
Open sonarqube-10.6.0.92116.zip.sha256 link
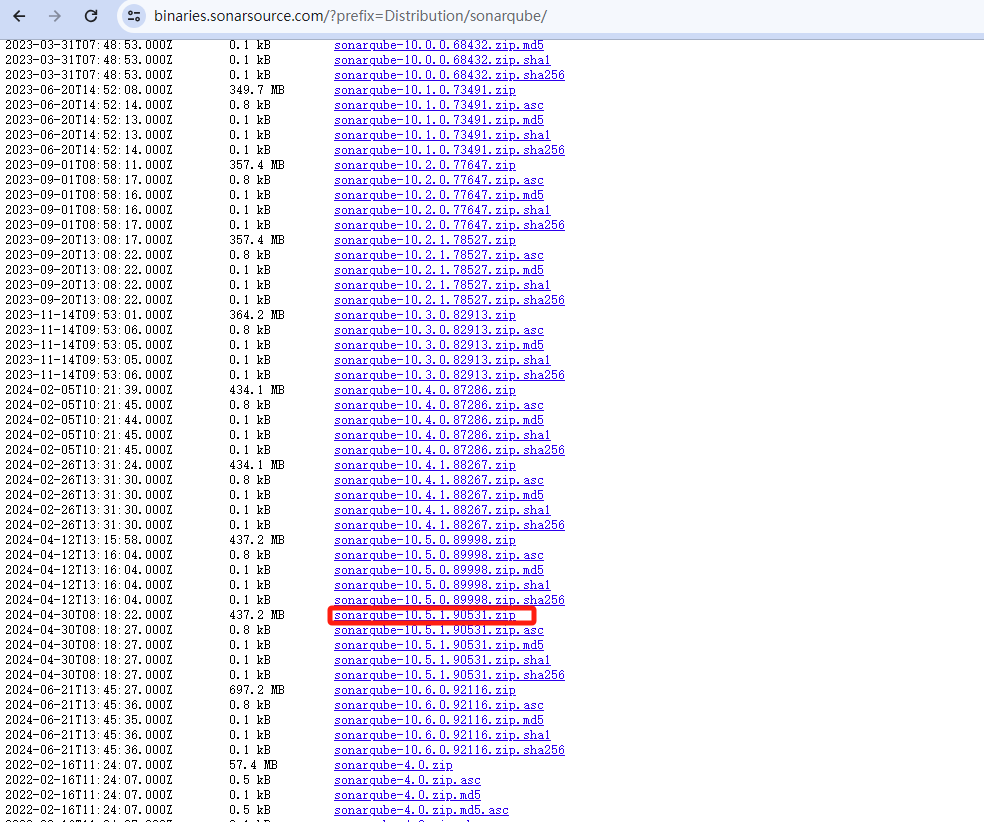pos(449,750)
